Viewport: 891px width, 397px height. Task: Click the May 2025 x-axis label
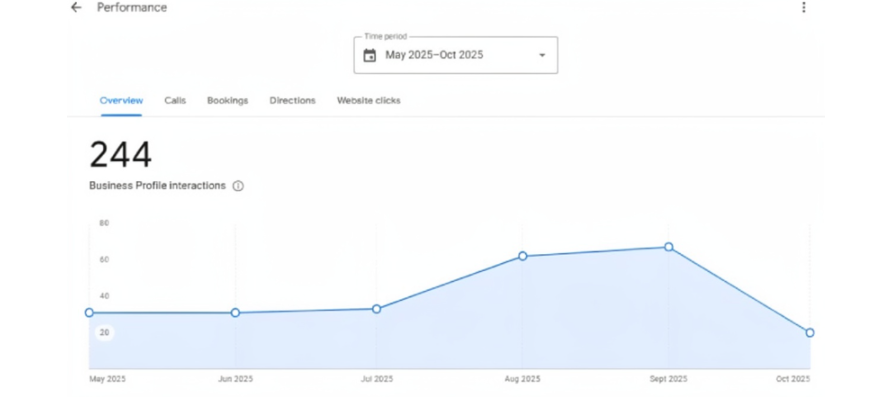[107, 379]
